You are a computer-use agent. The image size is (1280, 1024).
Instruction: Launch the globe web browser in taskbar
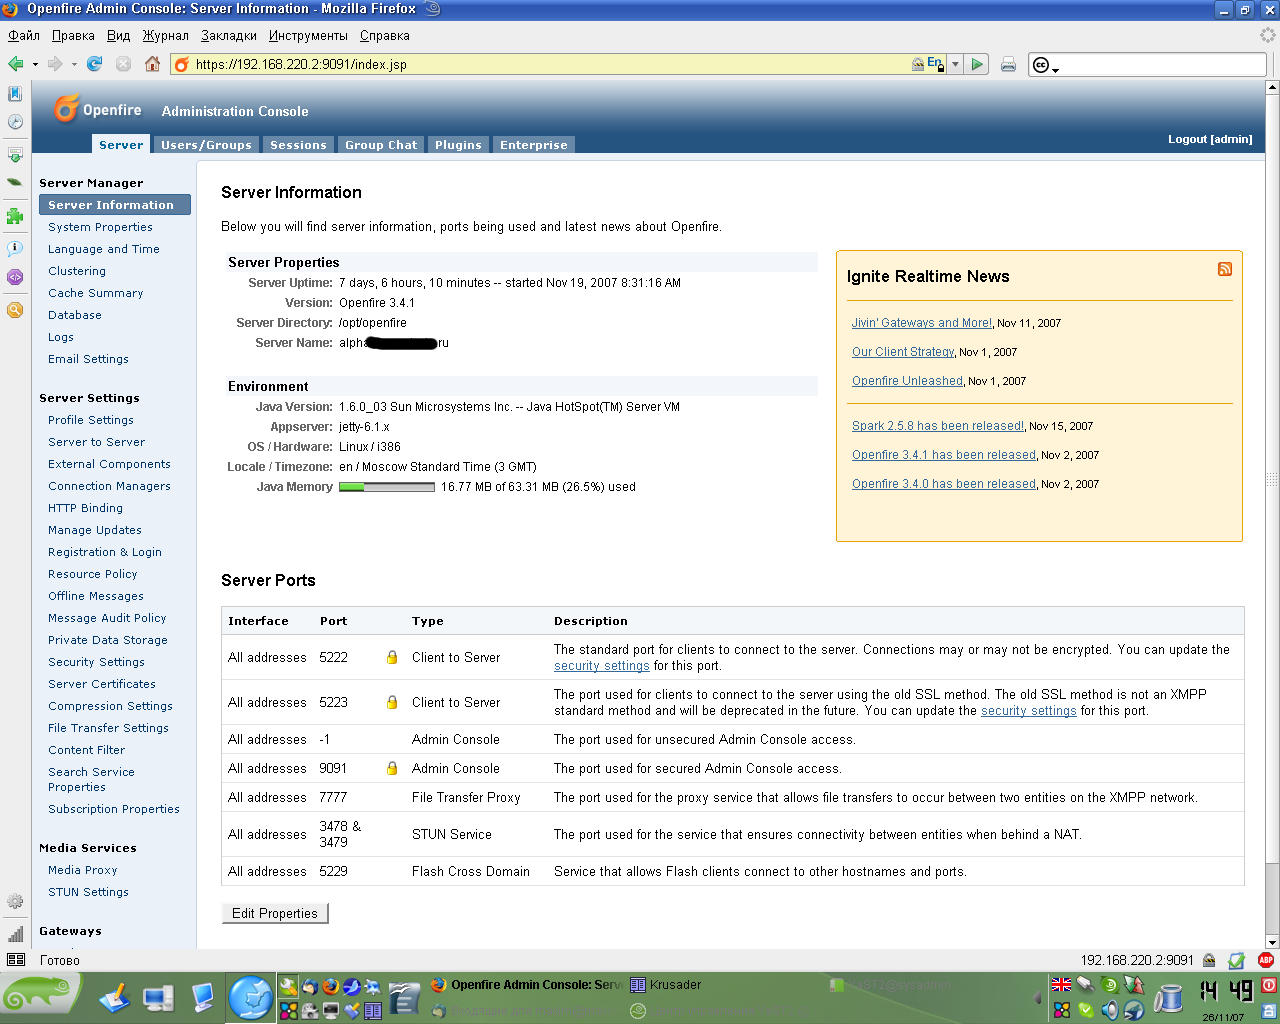(250, 998)
